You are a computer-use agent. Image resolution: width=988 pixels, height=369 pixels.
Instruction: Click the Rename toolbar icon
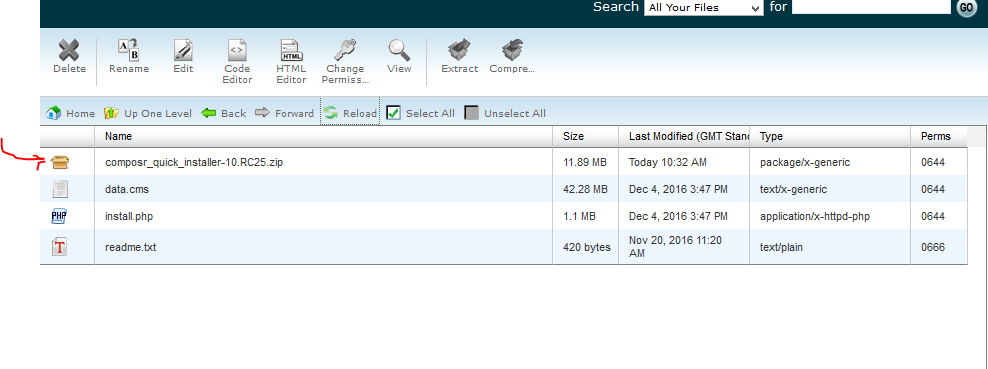[x=129, y=50]
